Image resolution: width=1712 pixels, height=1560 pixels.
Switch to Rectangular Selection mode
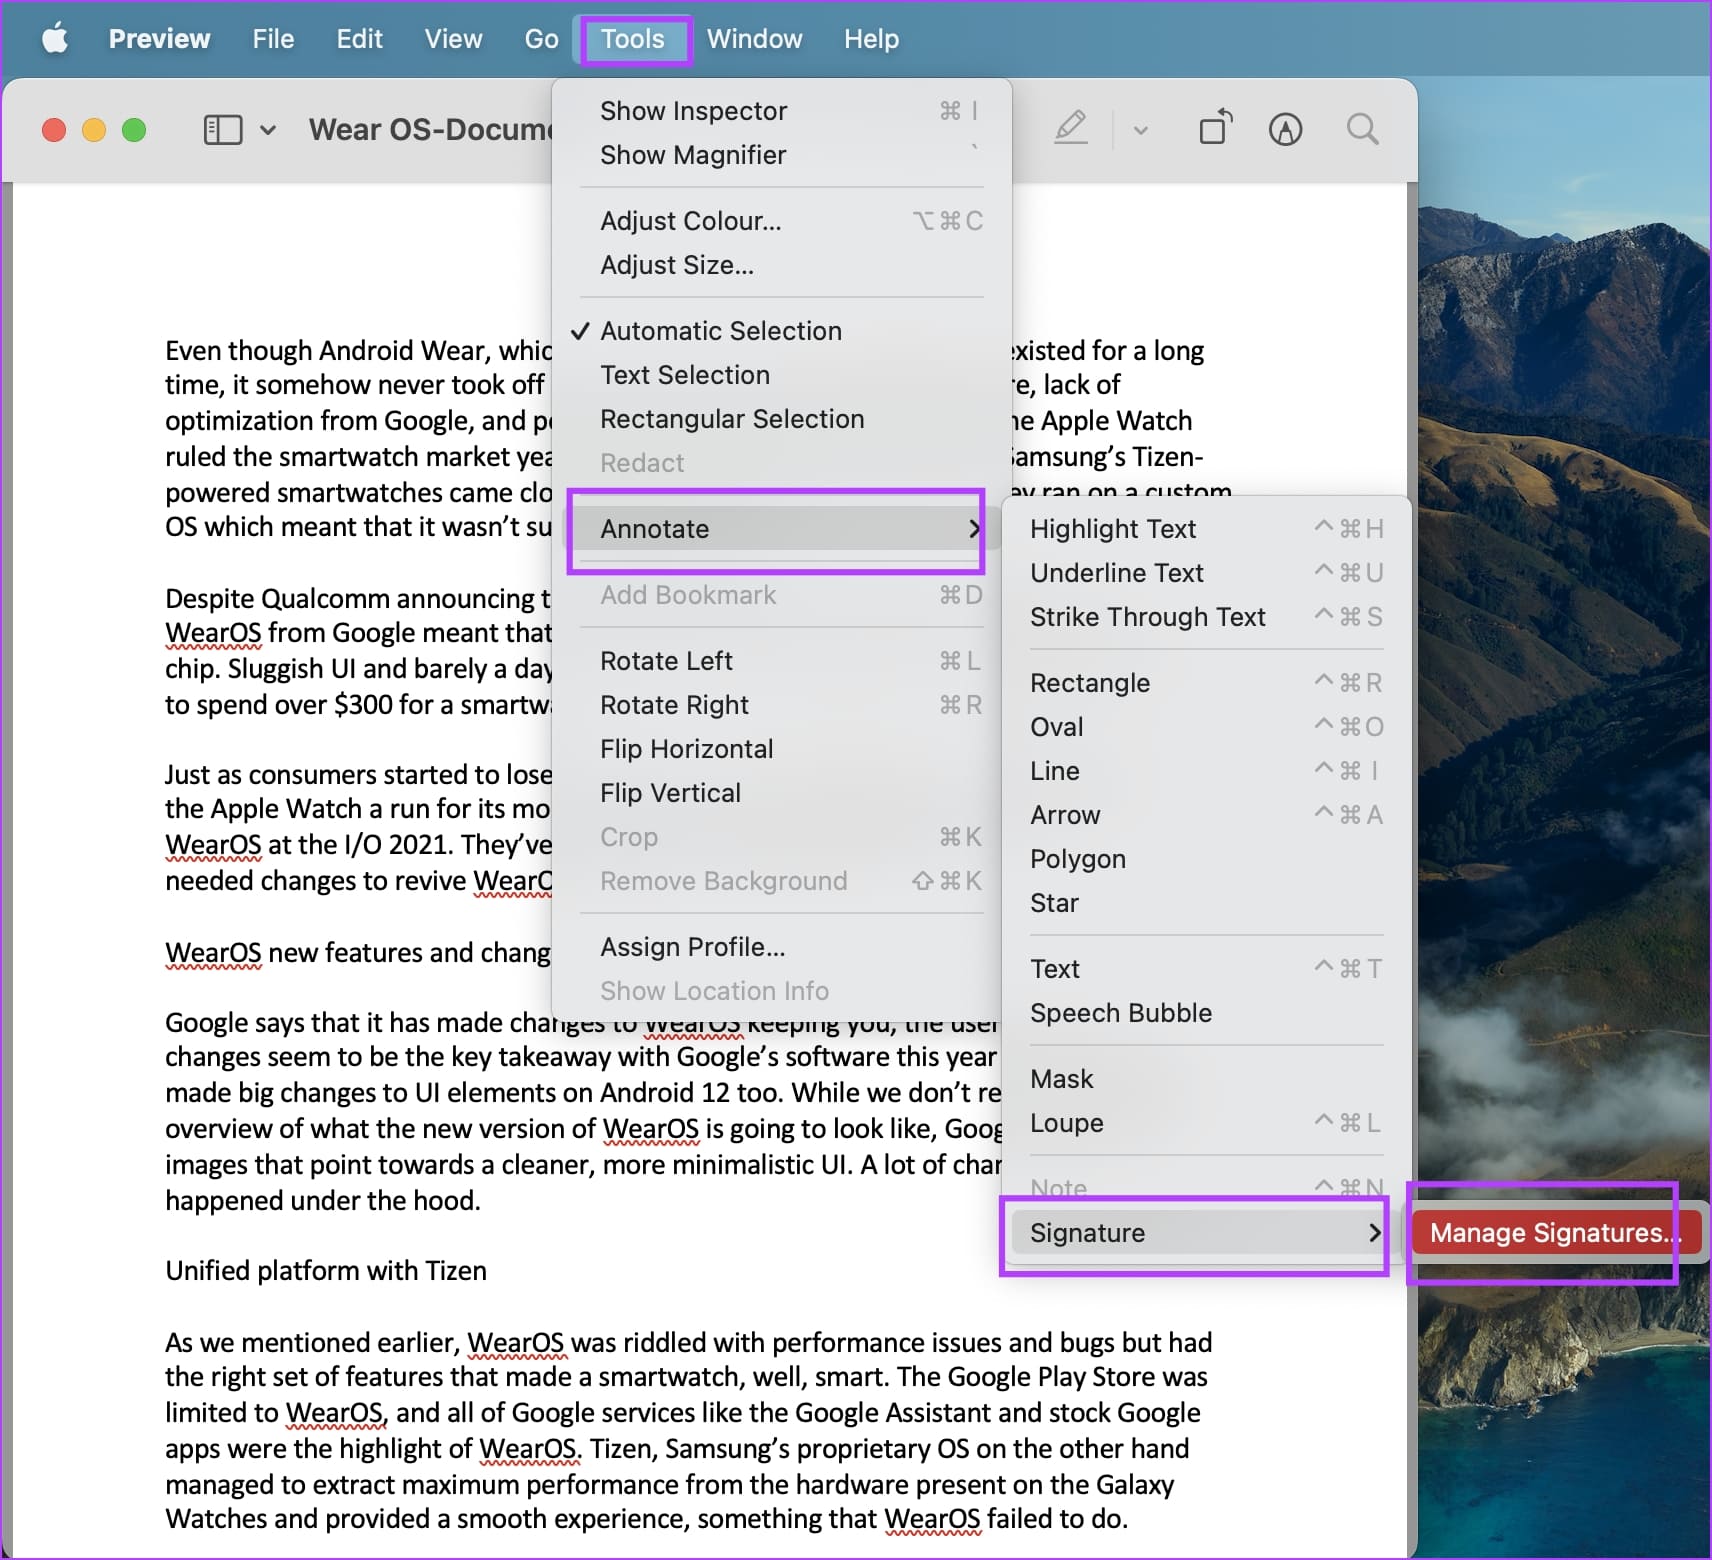click(x=782, y=419)
